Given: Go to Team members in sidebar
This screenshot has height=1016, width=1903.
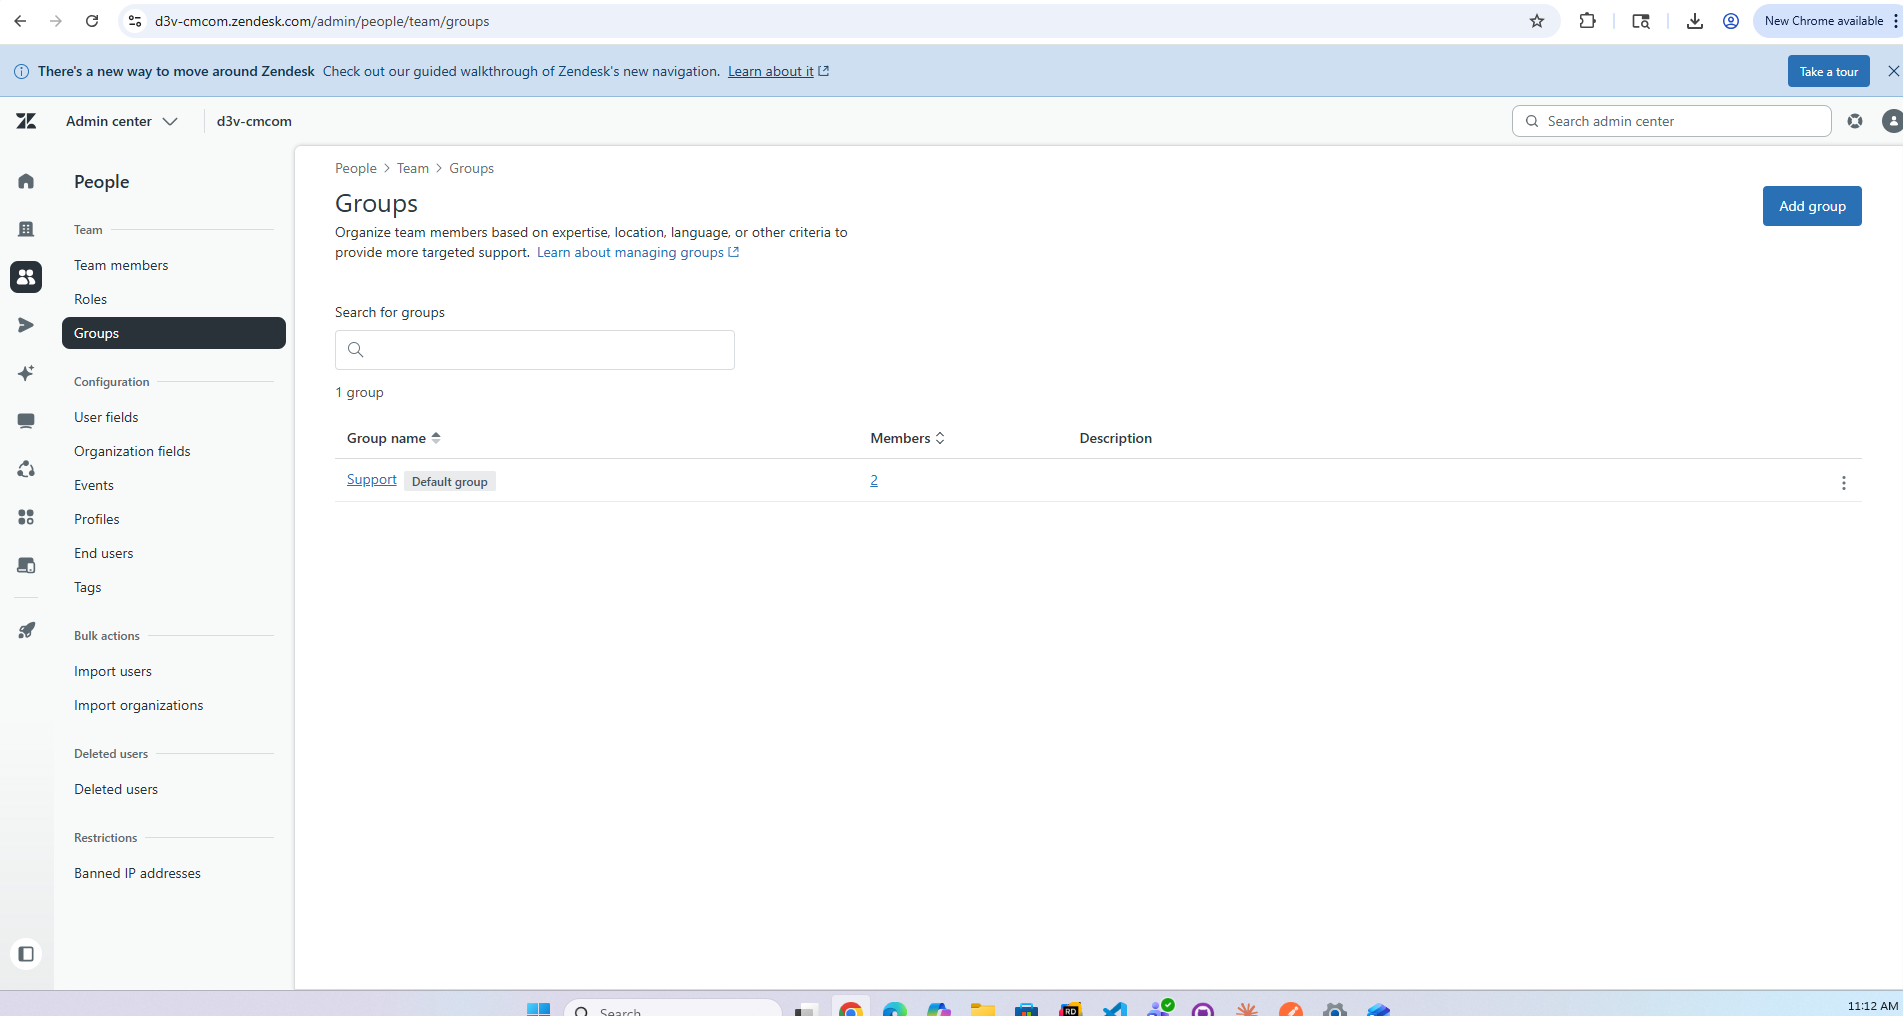Looking at the screenshot, I should pos(121,265).
